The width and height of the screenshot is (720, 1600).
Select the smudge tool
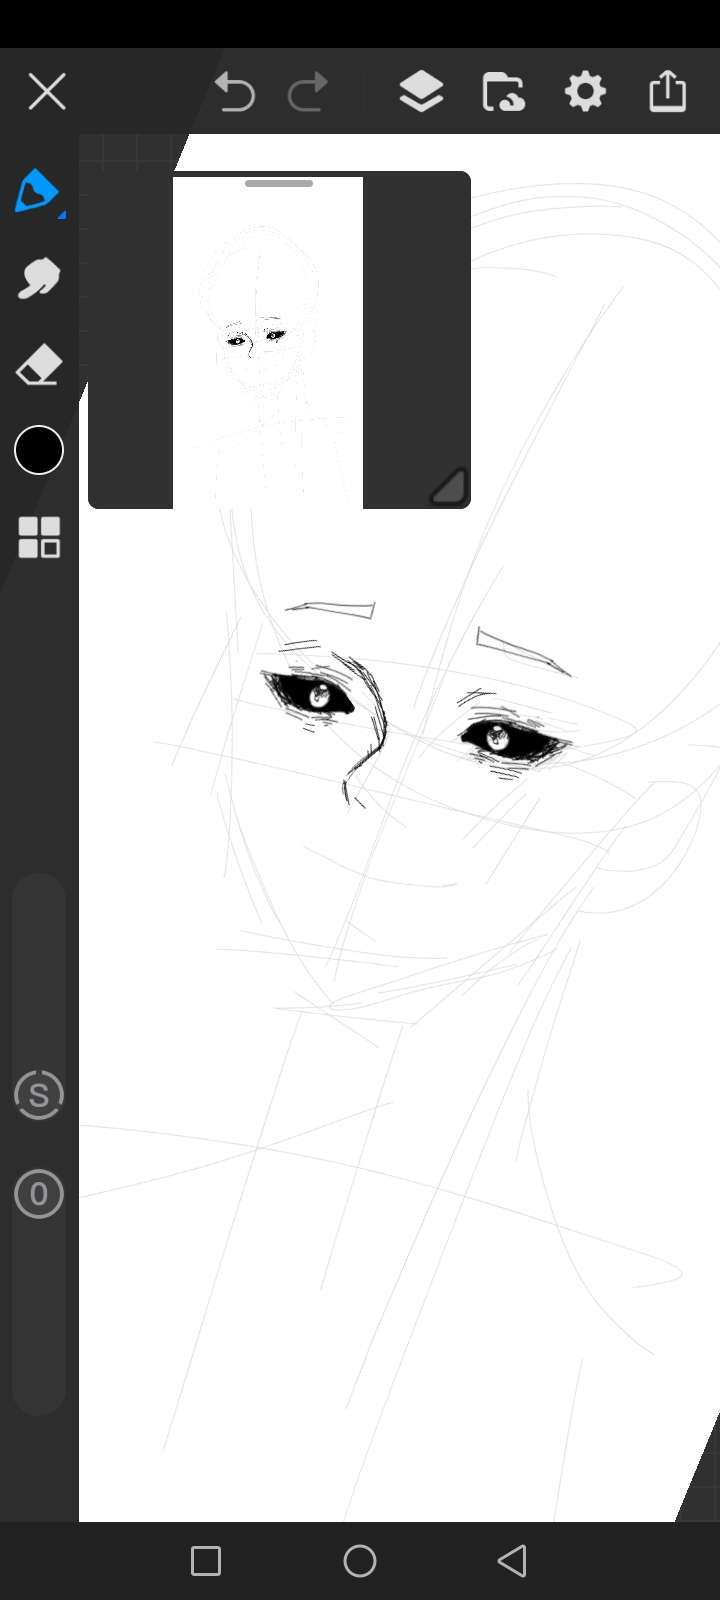pyautogui.click(x=38, y=278)
